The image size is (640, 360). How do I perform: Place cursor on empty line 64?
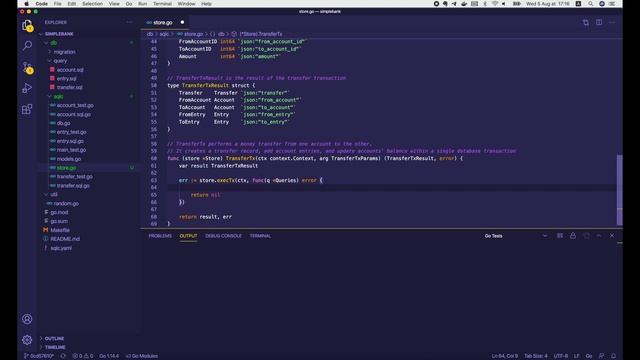pyautogui.click(x=392, y=187)
